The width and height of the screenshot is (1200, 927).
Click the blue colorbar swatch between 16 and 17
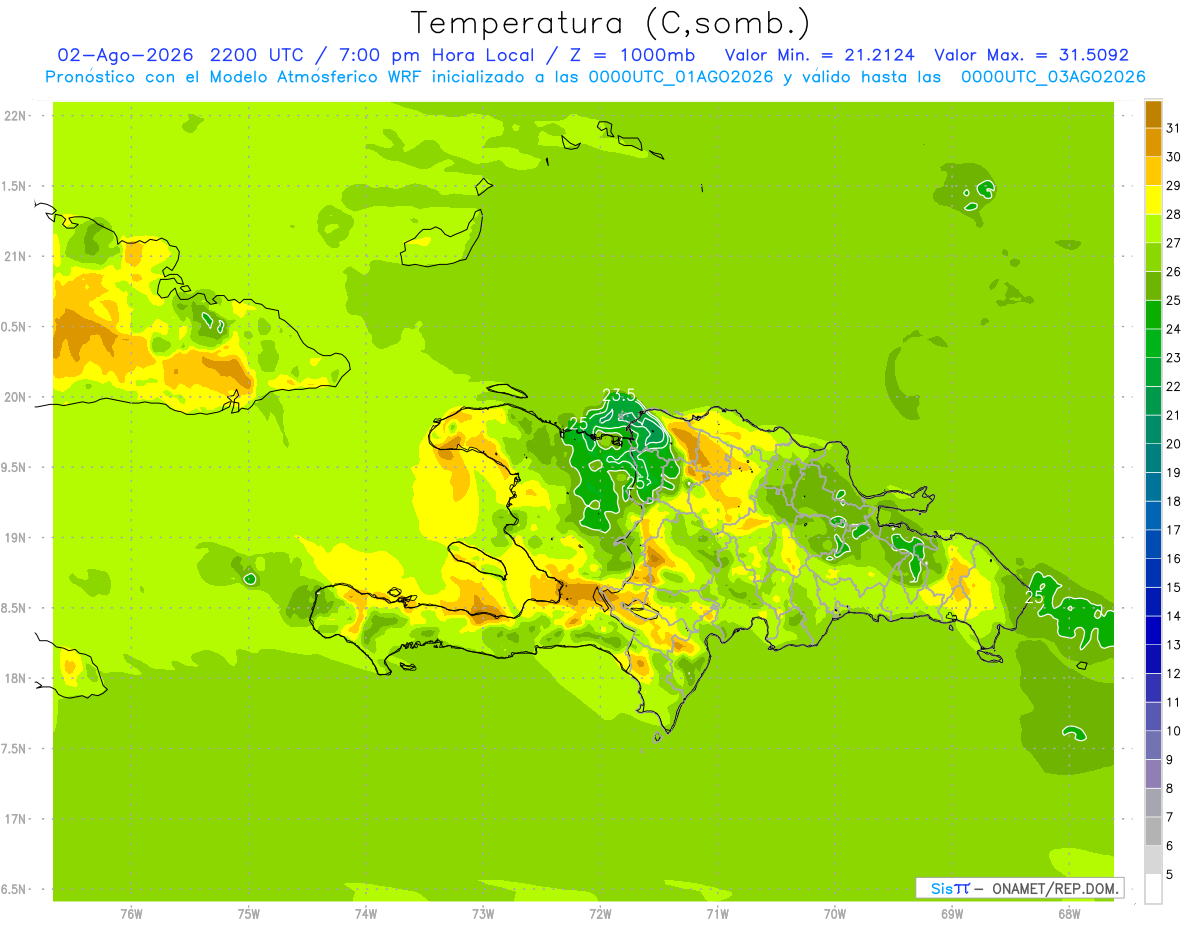pos(1153,544)
